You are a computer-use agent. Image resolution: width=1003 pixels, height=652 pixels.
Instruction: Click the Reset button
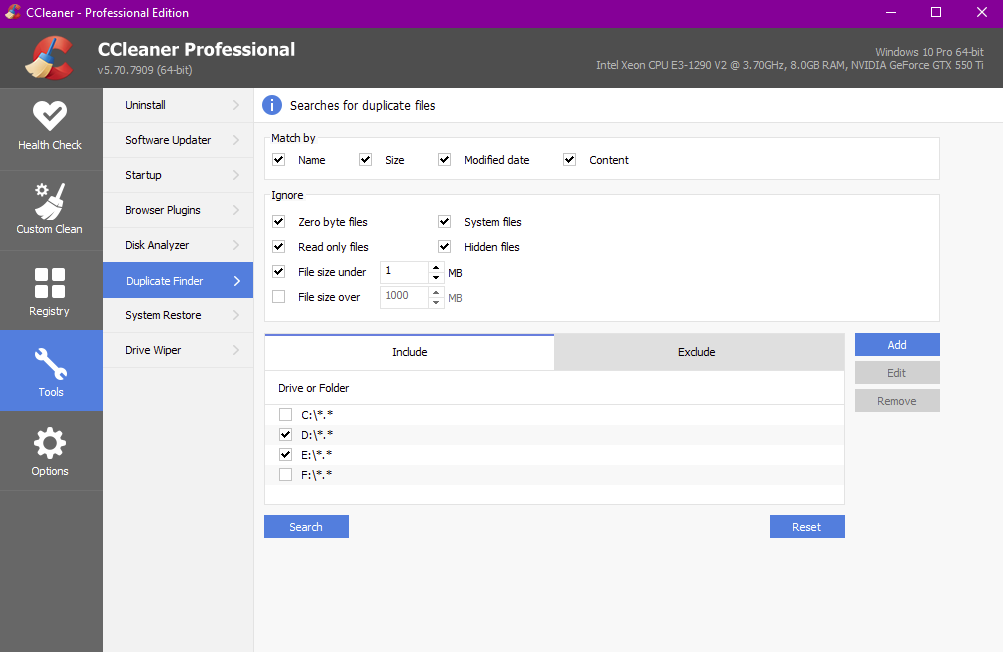tap(807, 527)
